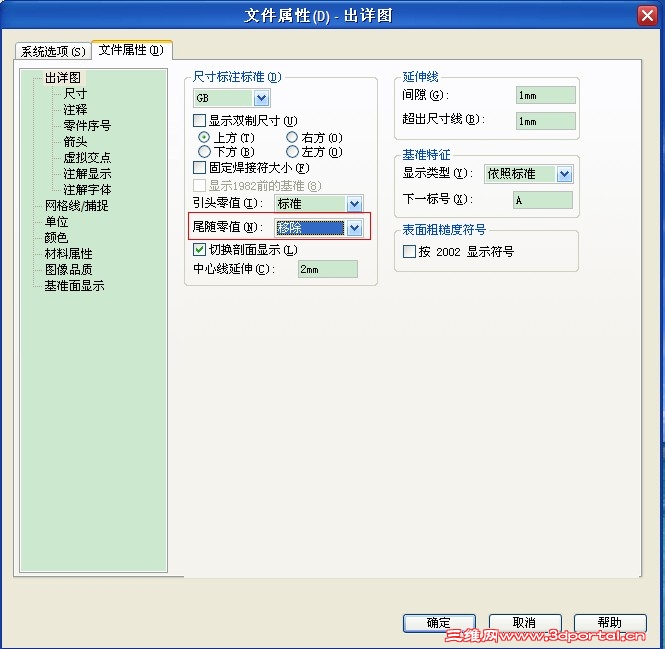The image size is (665, 649).
Task: Select 出详图 in the tree
Action: coord(63,78)
